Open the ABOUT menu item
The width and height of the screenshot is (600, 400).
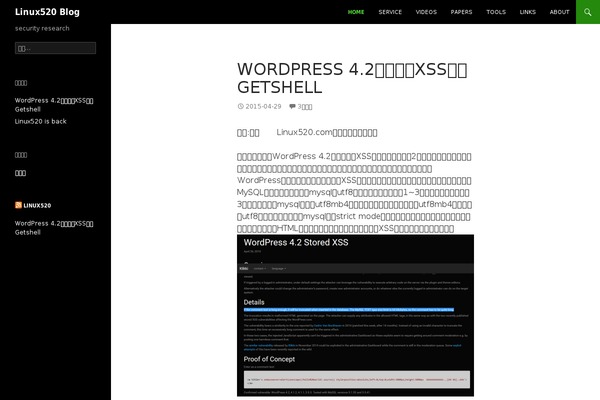(x=559, y=12)
